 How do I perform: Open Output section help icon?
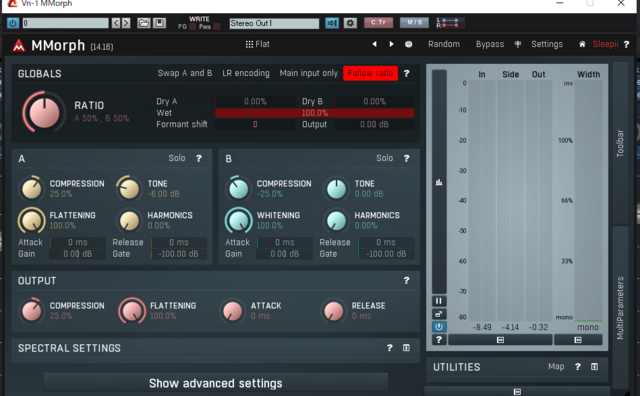pyautogui.click(x=407, y=280)
